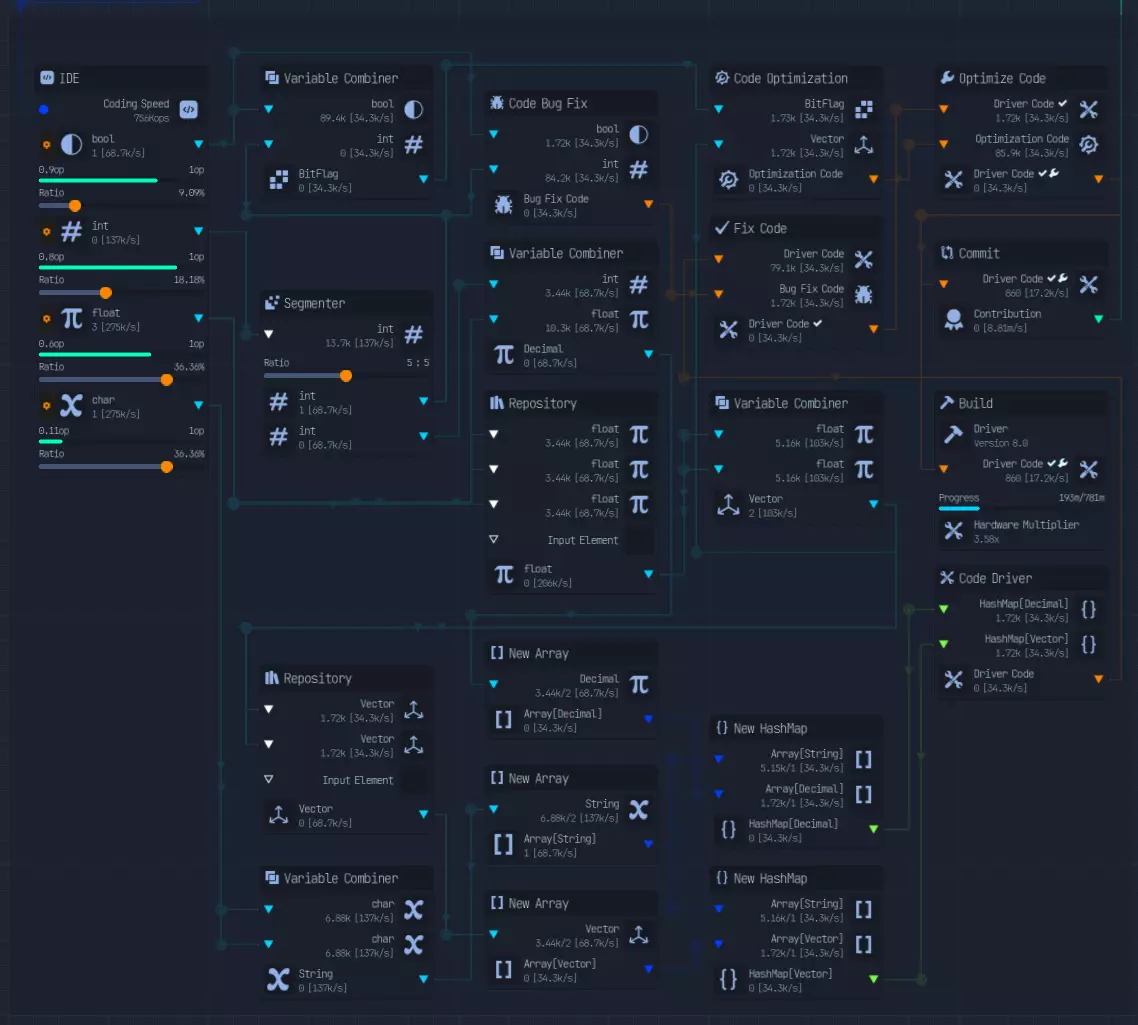The height and width of the screenshot is (1025, 1138).
Task: Click the '756Kops' Coding Speed value
Action: (x=151, y=118)
